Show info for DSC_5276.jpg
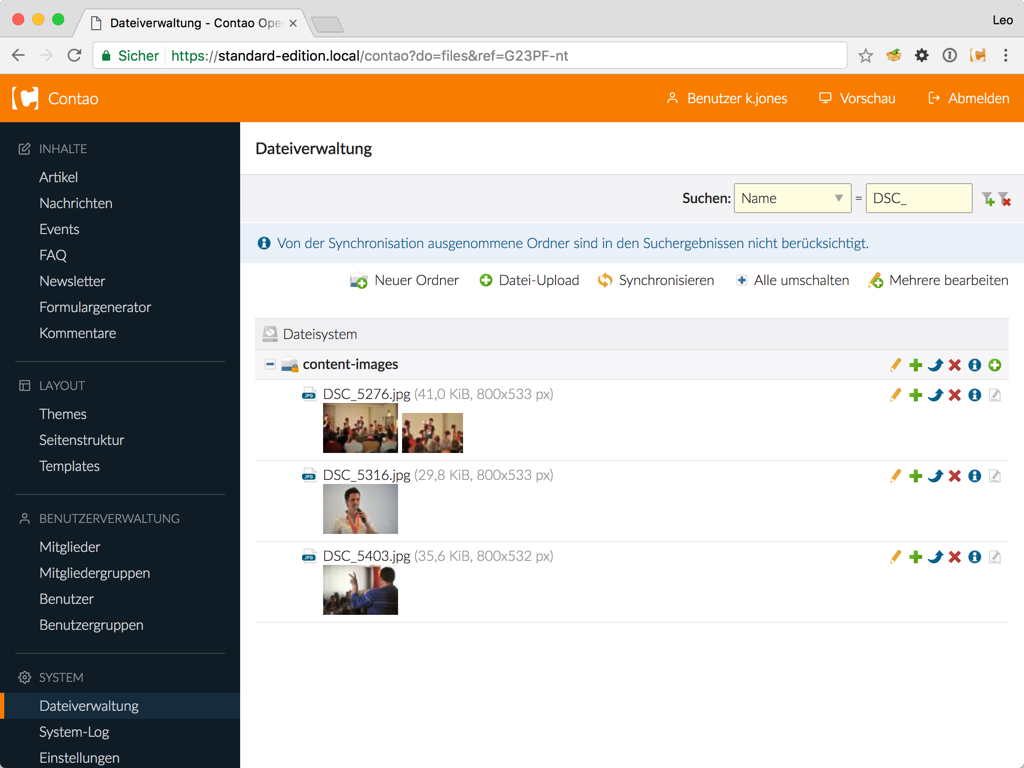 (974, 395)
